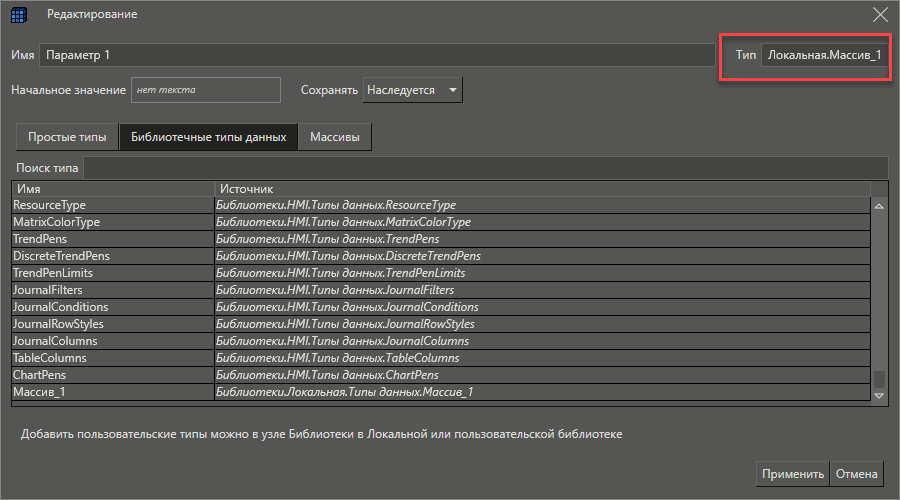Click the app grid icon in title bar
The image size is (900, 500).
tap(20, 15)
